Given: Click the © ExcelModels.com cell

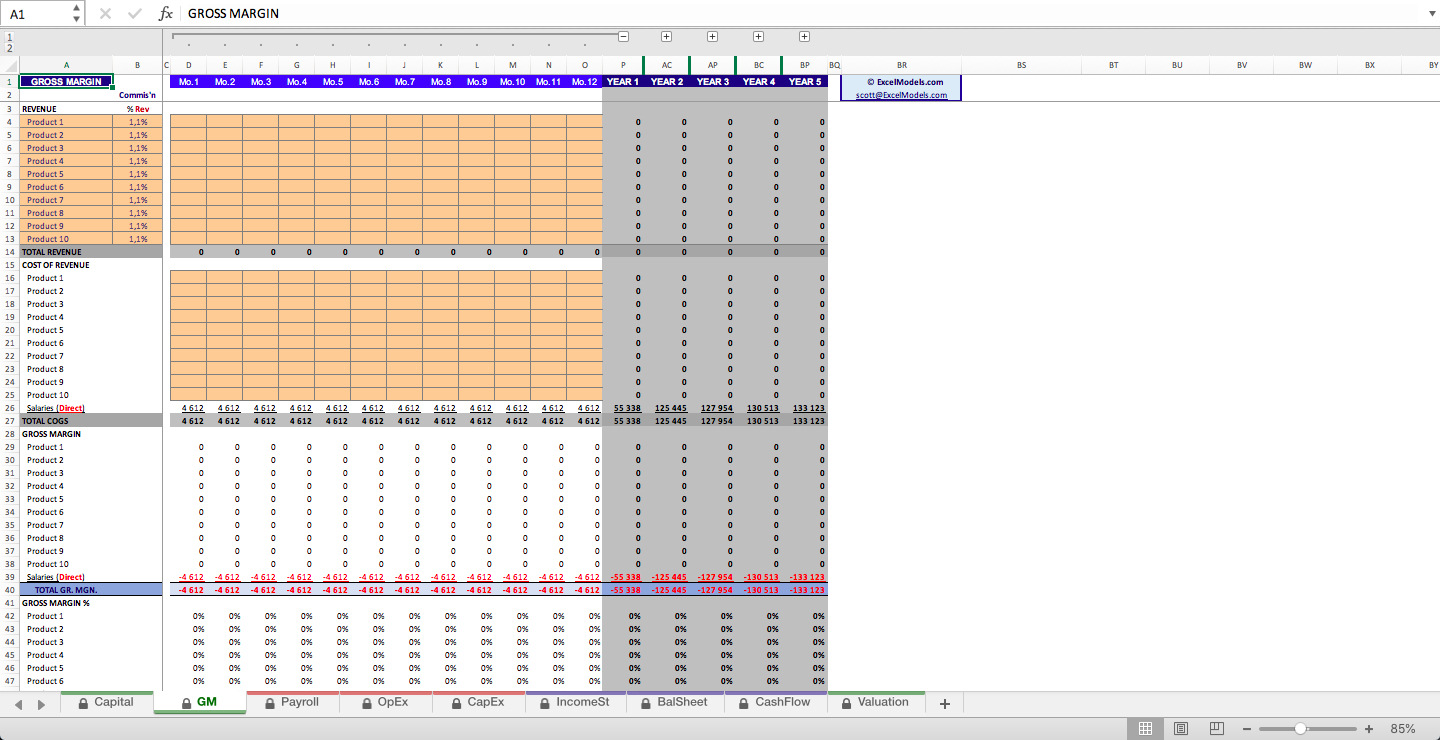Looking at the screenshot, I should [x=902, y=82].
